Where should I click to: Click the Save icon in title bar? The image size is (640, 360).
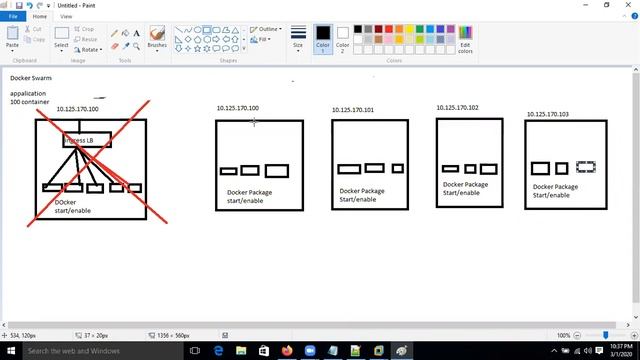19,5
